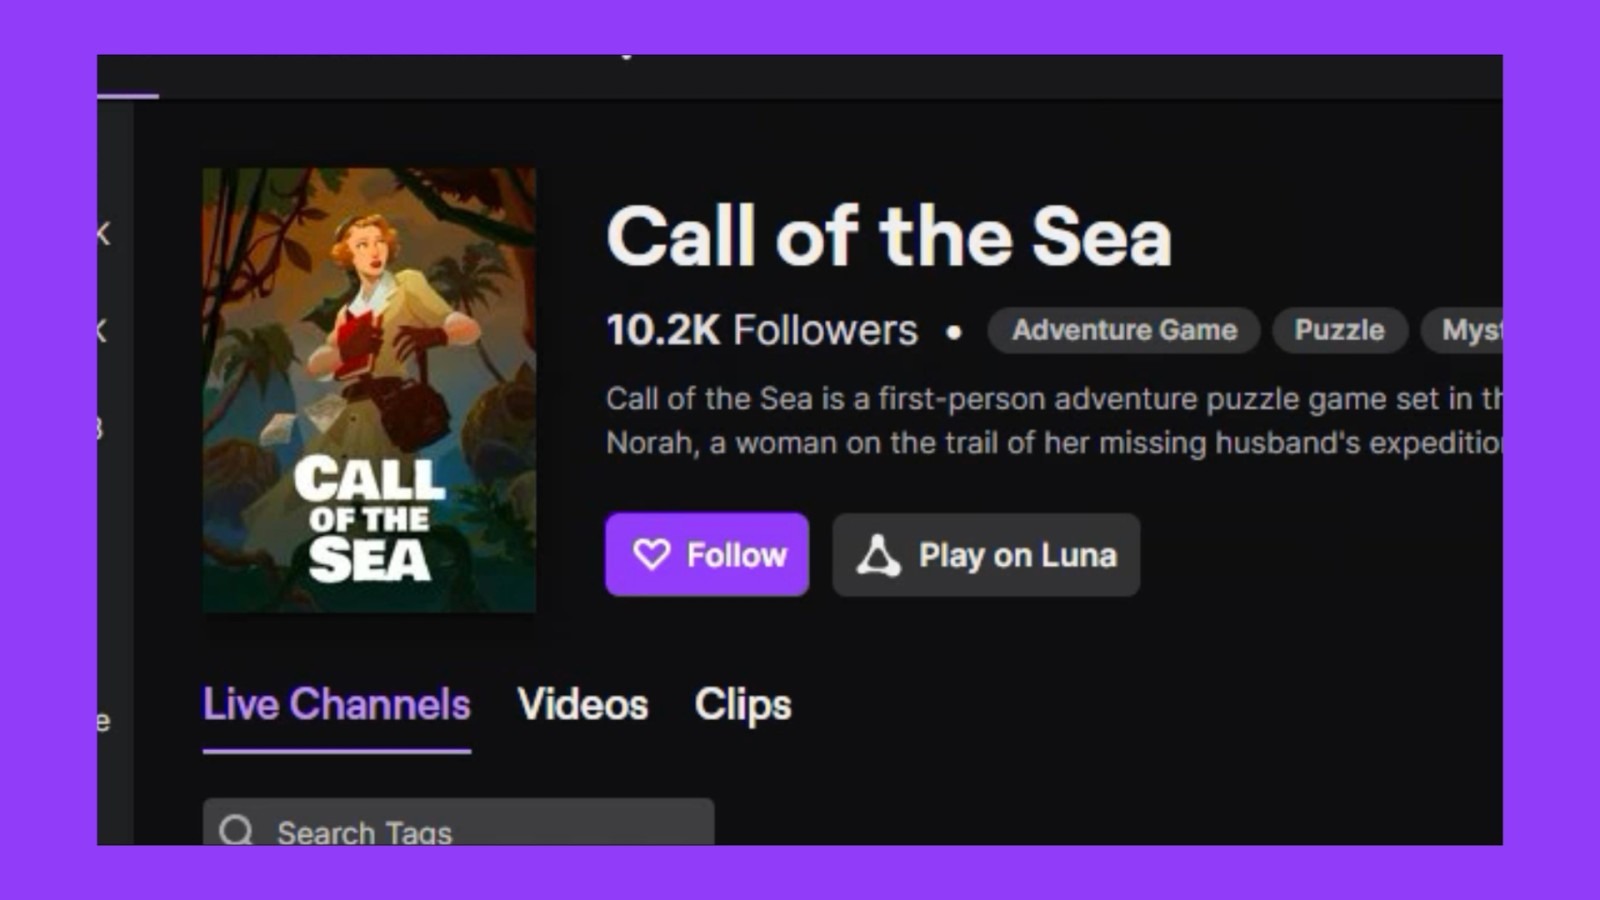Click the Call of the Sea page title
1600x900 pixels.
point(888,237)
